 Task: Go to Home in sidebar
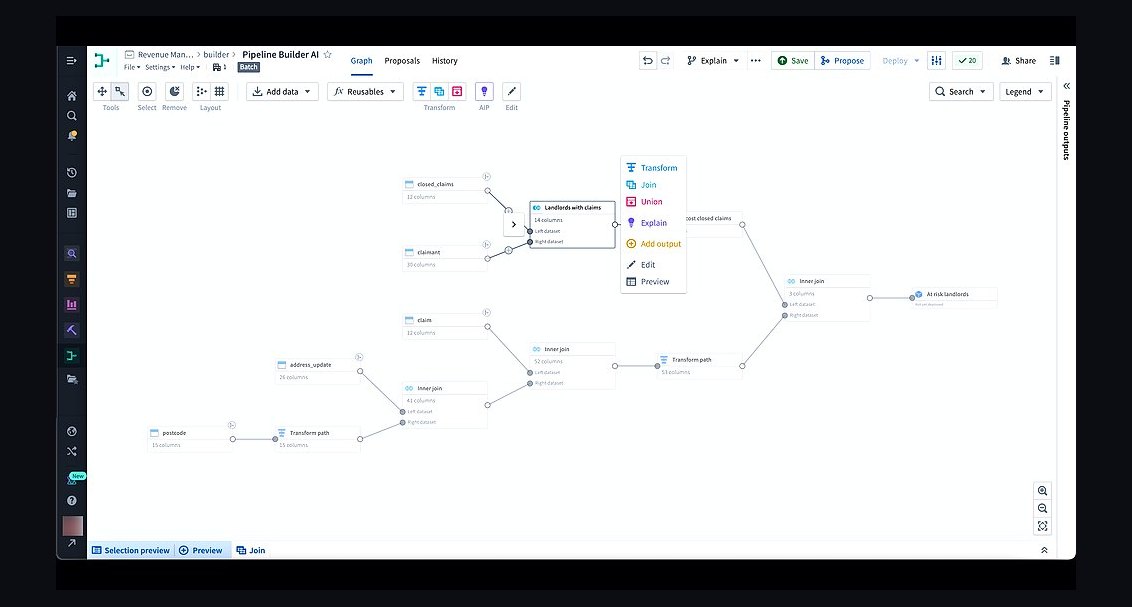pos(71,96)
